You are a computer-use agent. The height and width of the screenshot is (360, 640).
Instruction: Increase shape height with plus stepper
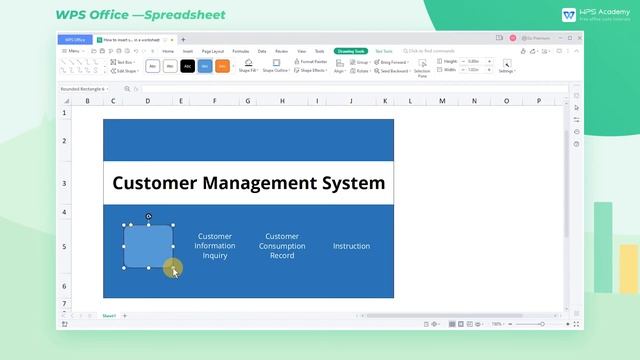(x=489, y=61)
